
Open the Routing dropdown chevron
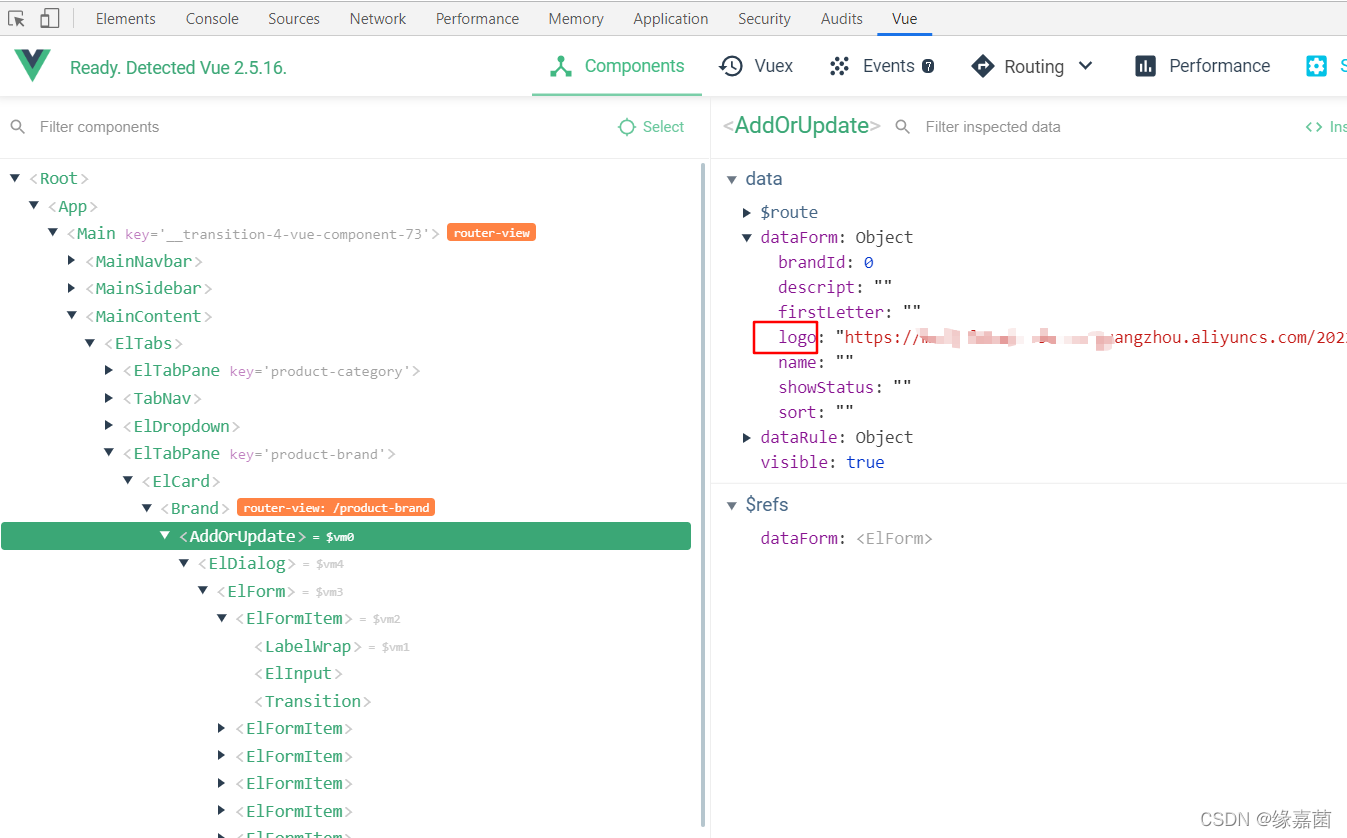[1086, 66]
